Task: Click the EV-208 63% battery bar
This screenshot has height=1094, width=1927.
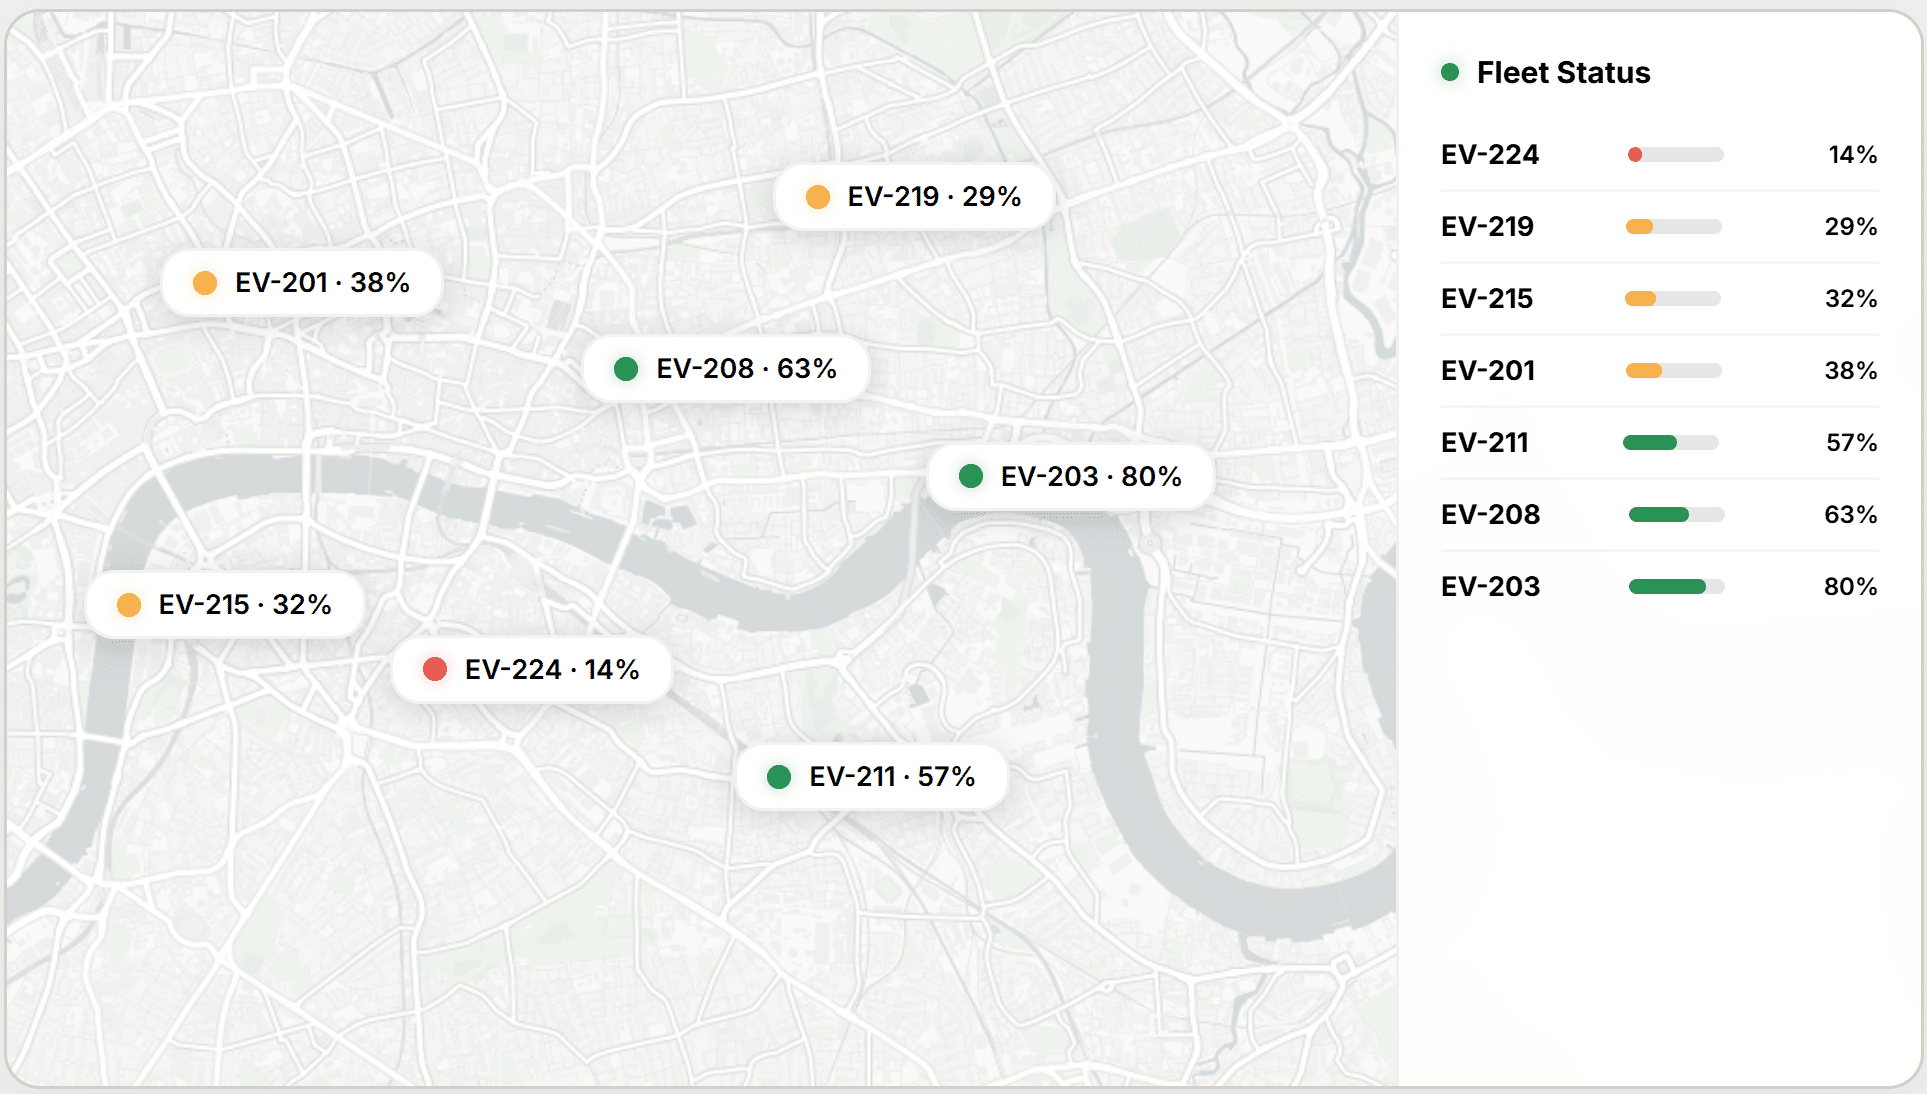Action: point(1676,515)
